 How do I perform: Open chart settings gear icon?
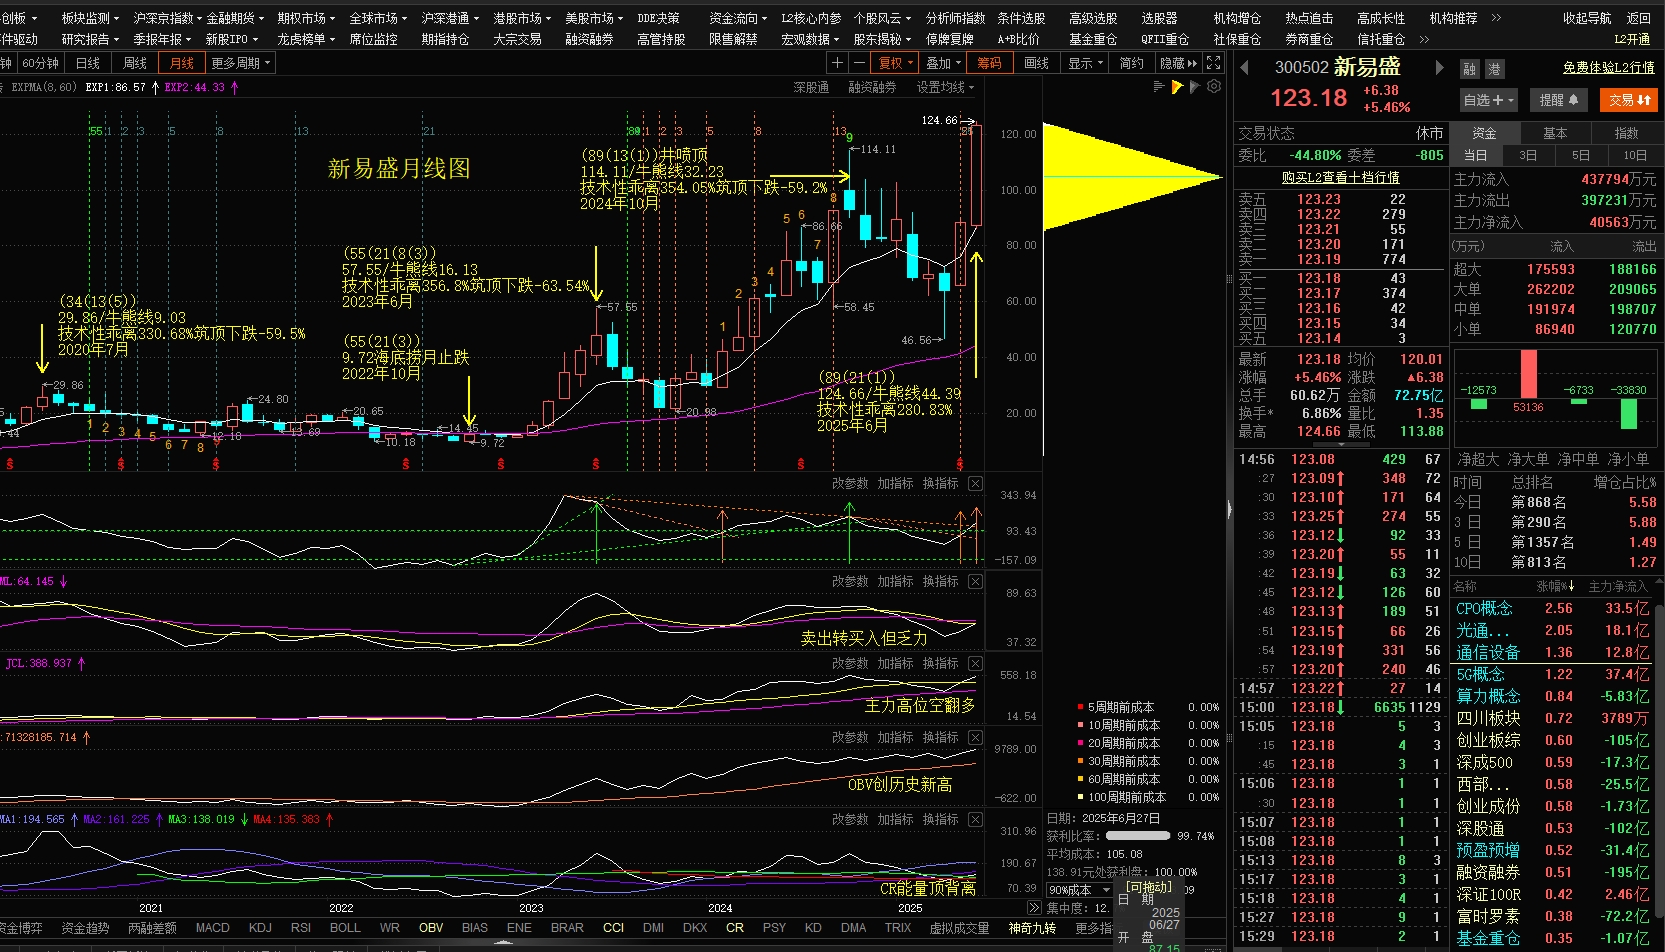tap(1214, 87)
